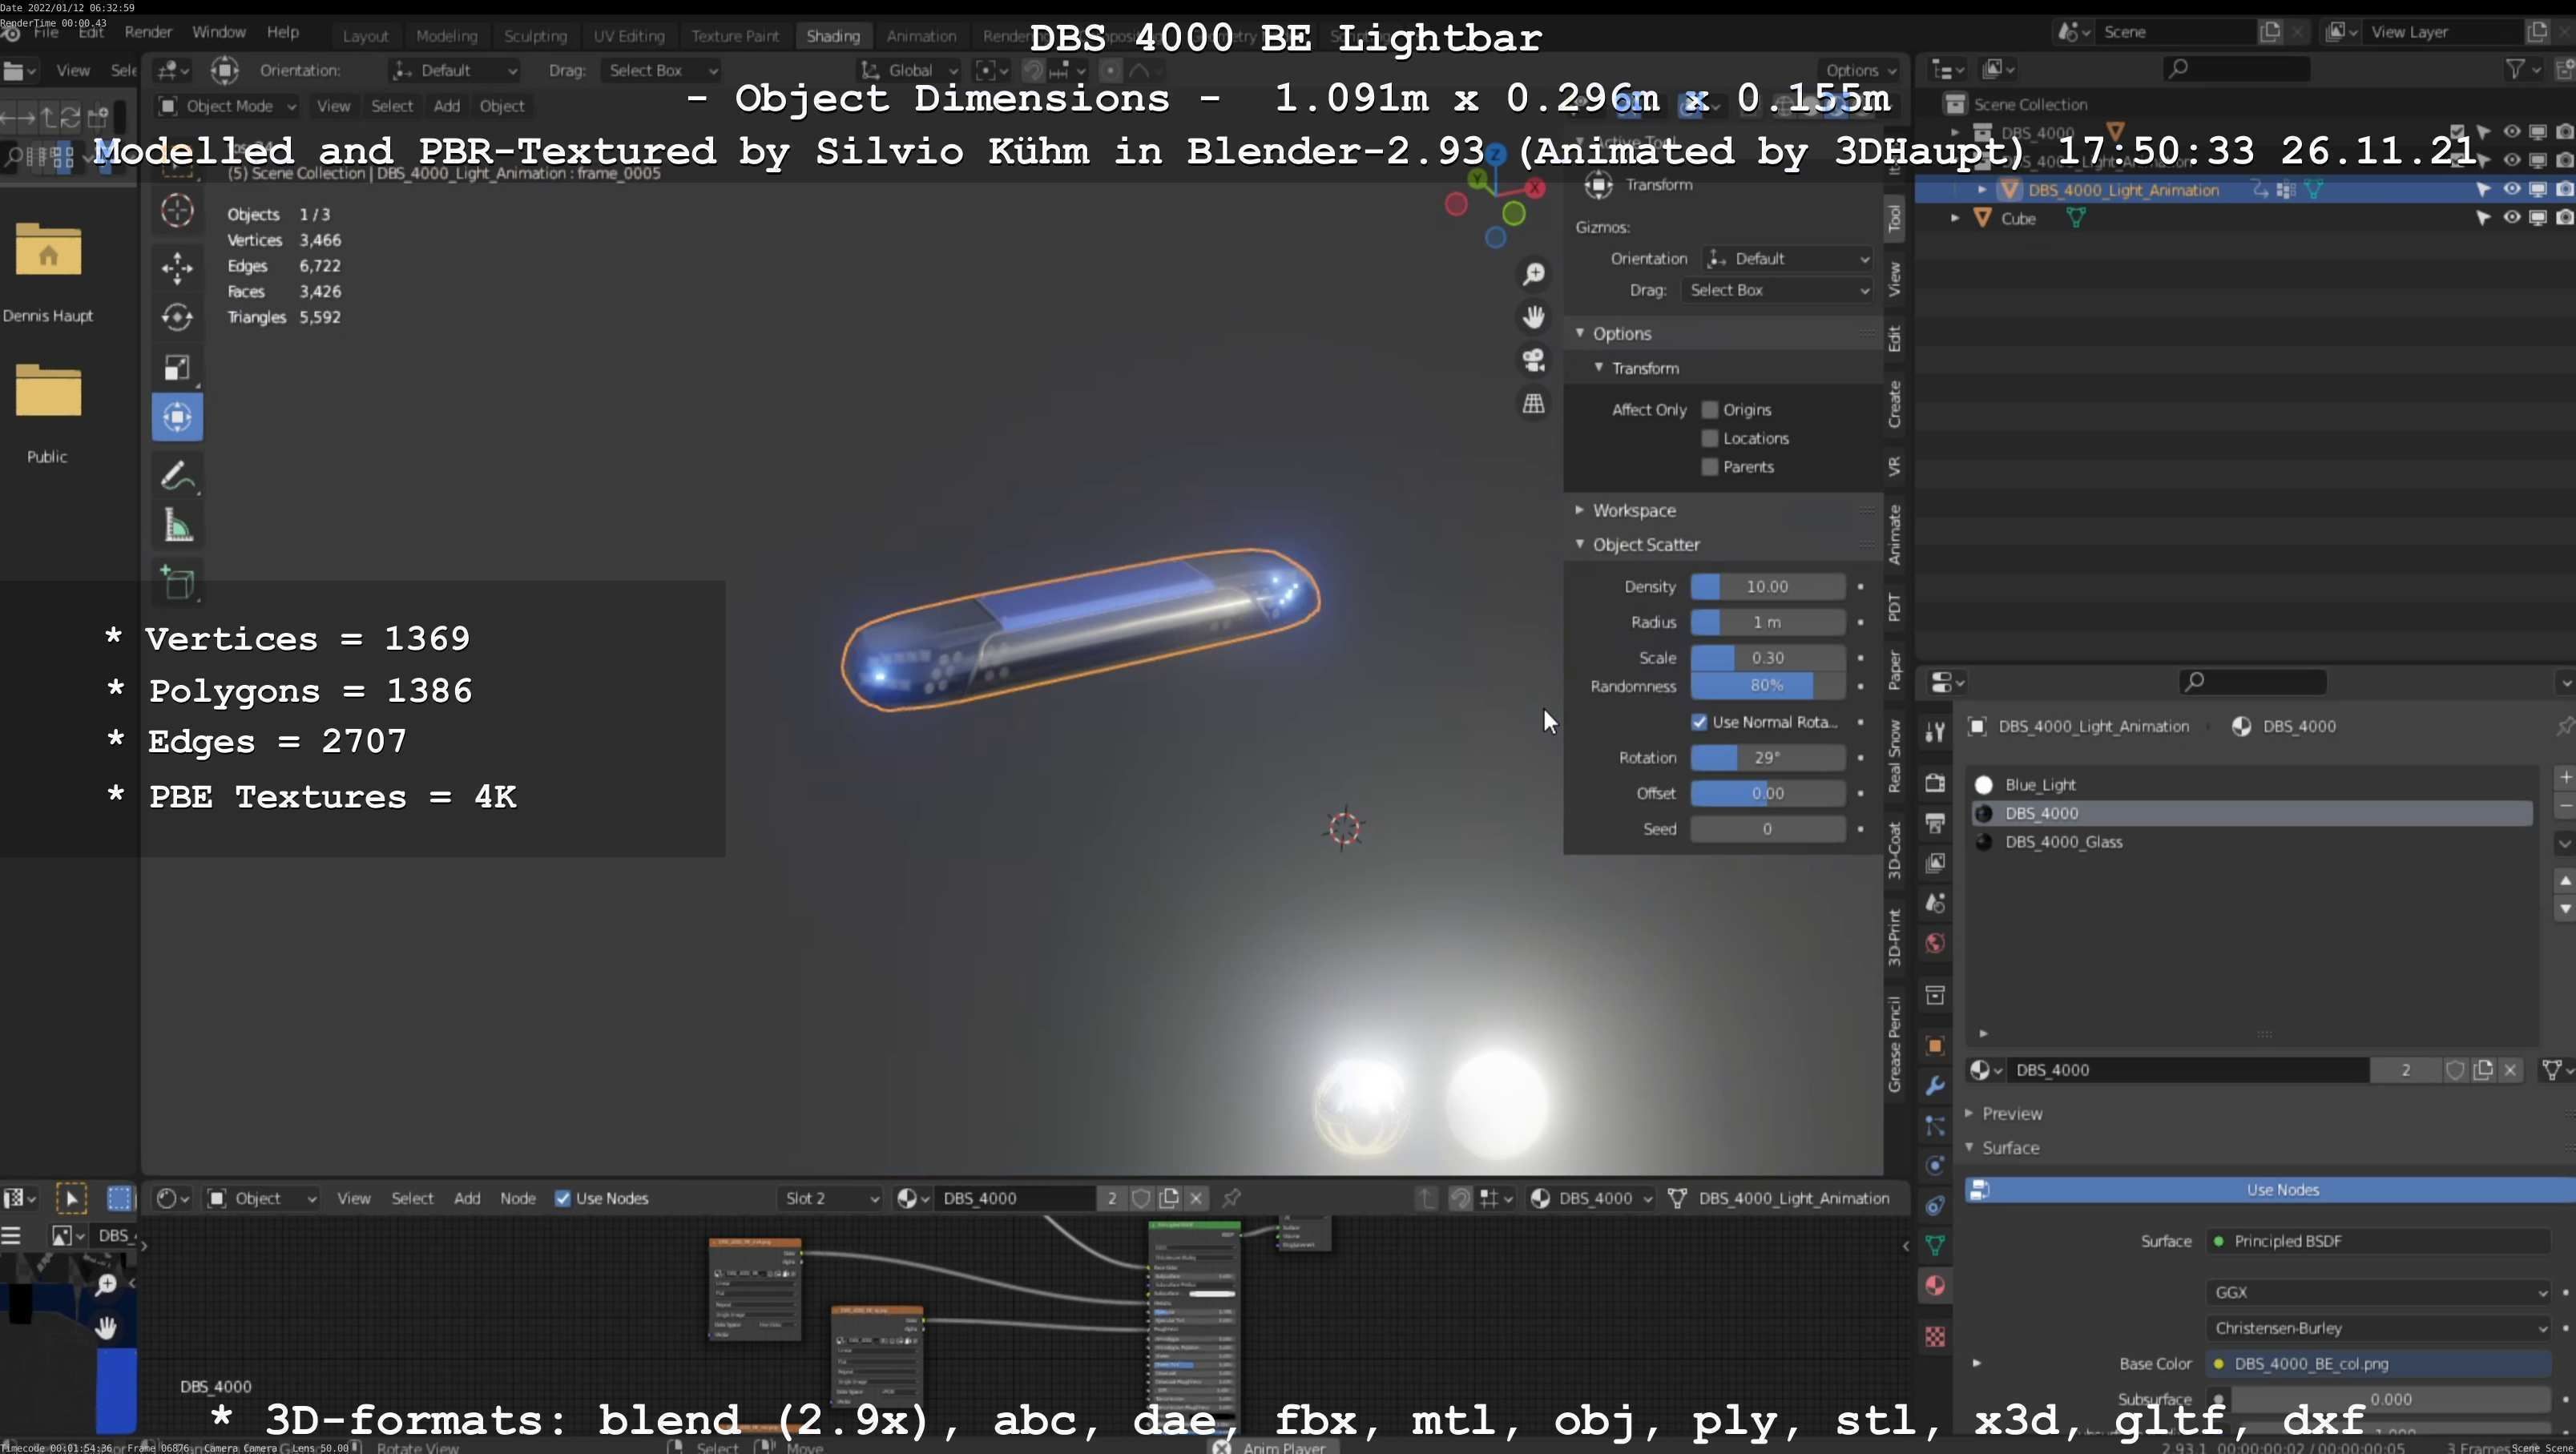The height and width of the screenshot is (1454, 2576).
Task: Open the Slot 2 material slot dropdown
Action: [x=830, y=1198]
